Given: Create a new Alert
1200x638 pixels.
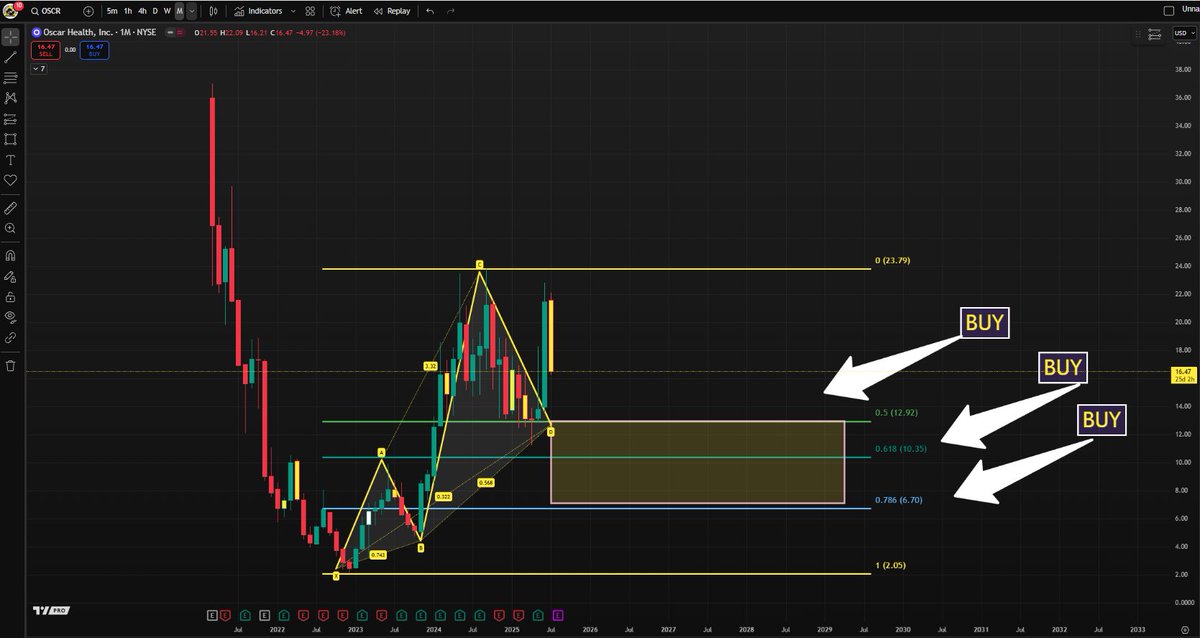Looking at the screenshot, I should coord(346,11).
